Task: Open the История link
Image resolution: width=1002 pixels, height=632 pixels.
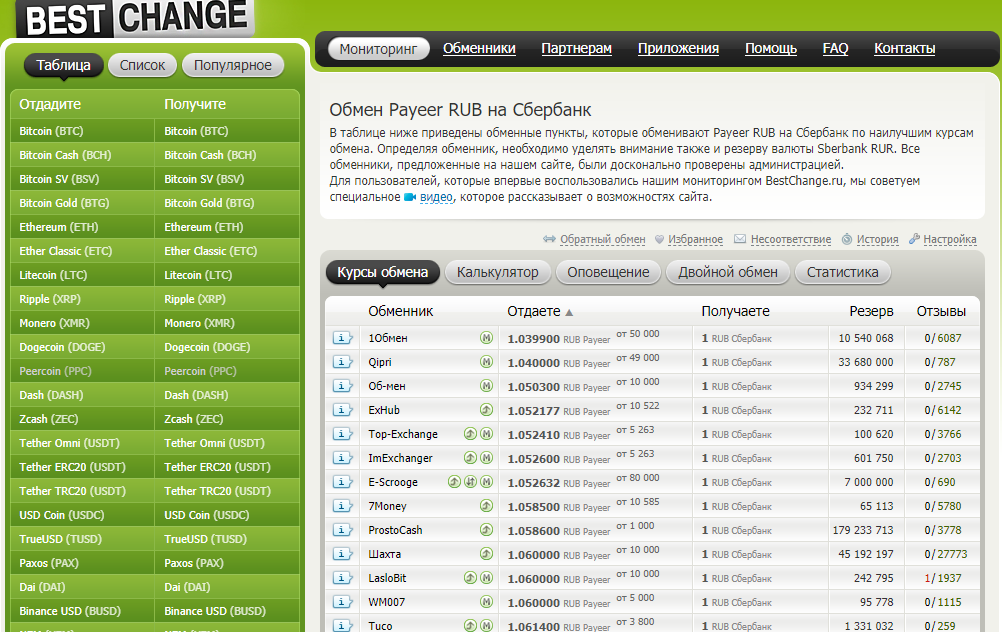Action: tap(877, 239)
